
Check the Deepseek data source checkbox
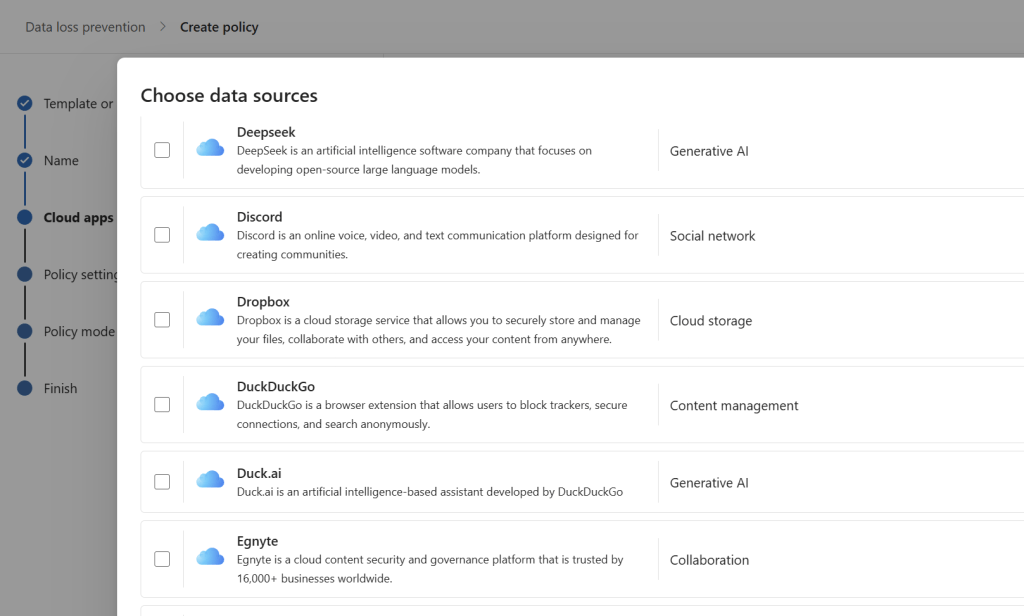click(162, 150)
